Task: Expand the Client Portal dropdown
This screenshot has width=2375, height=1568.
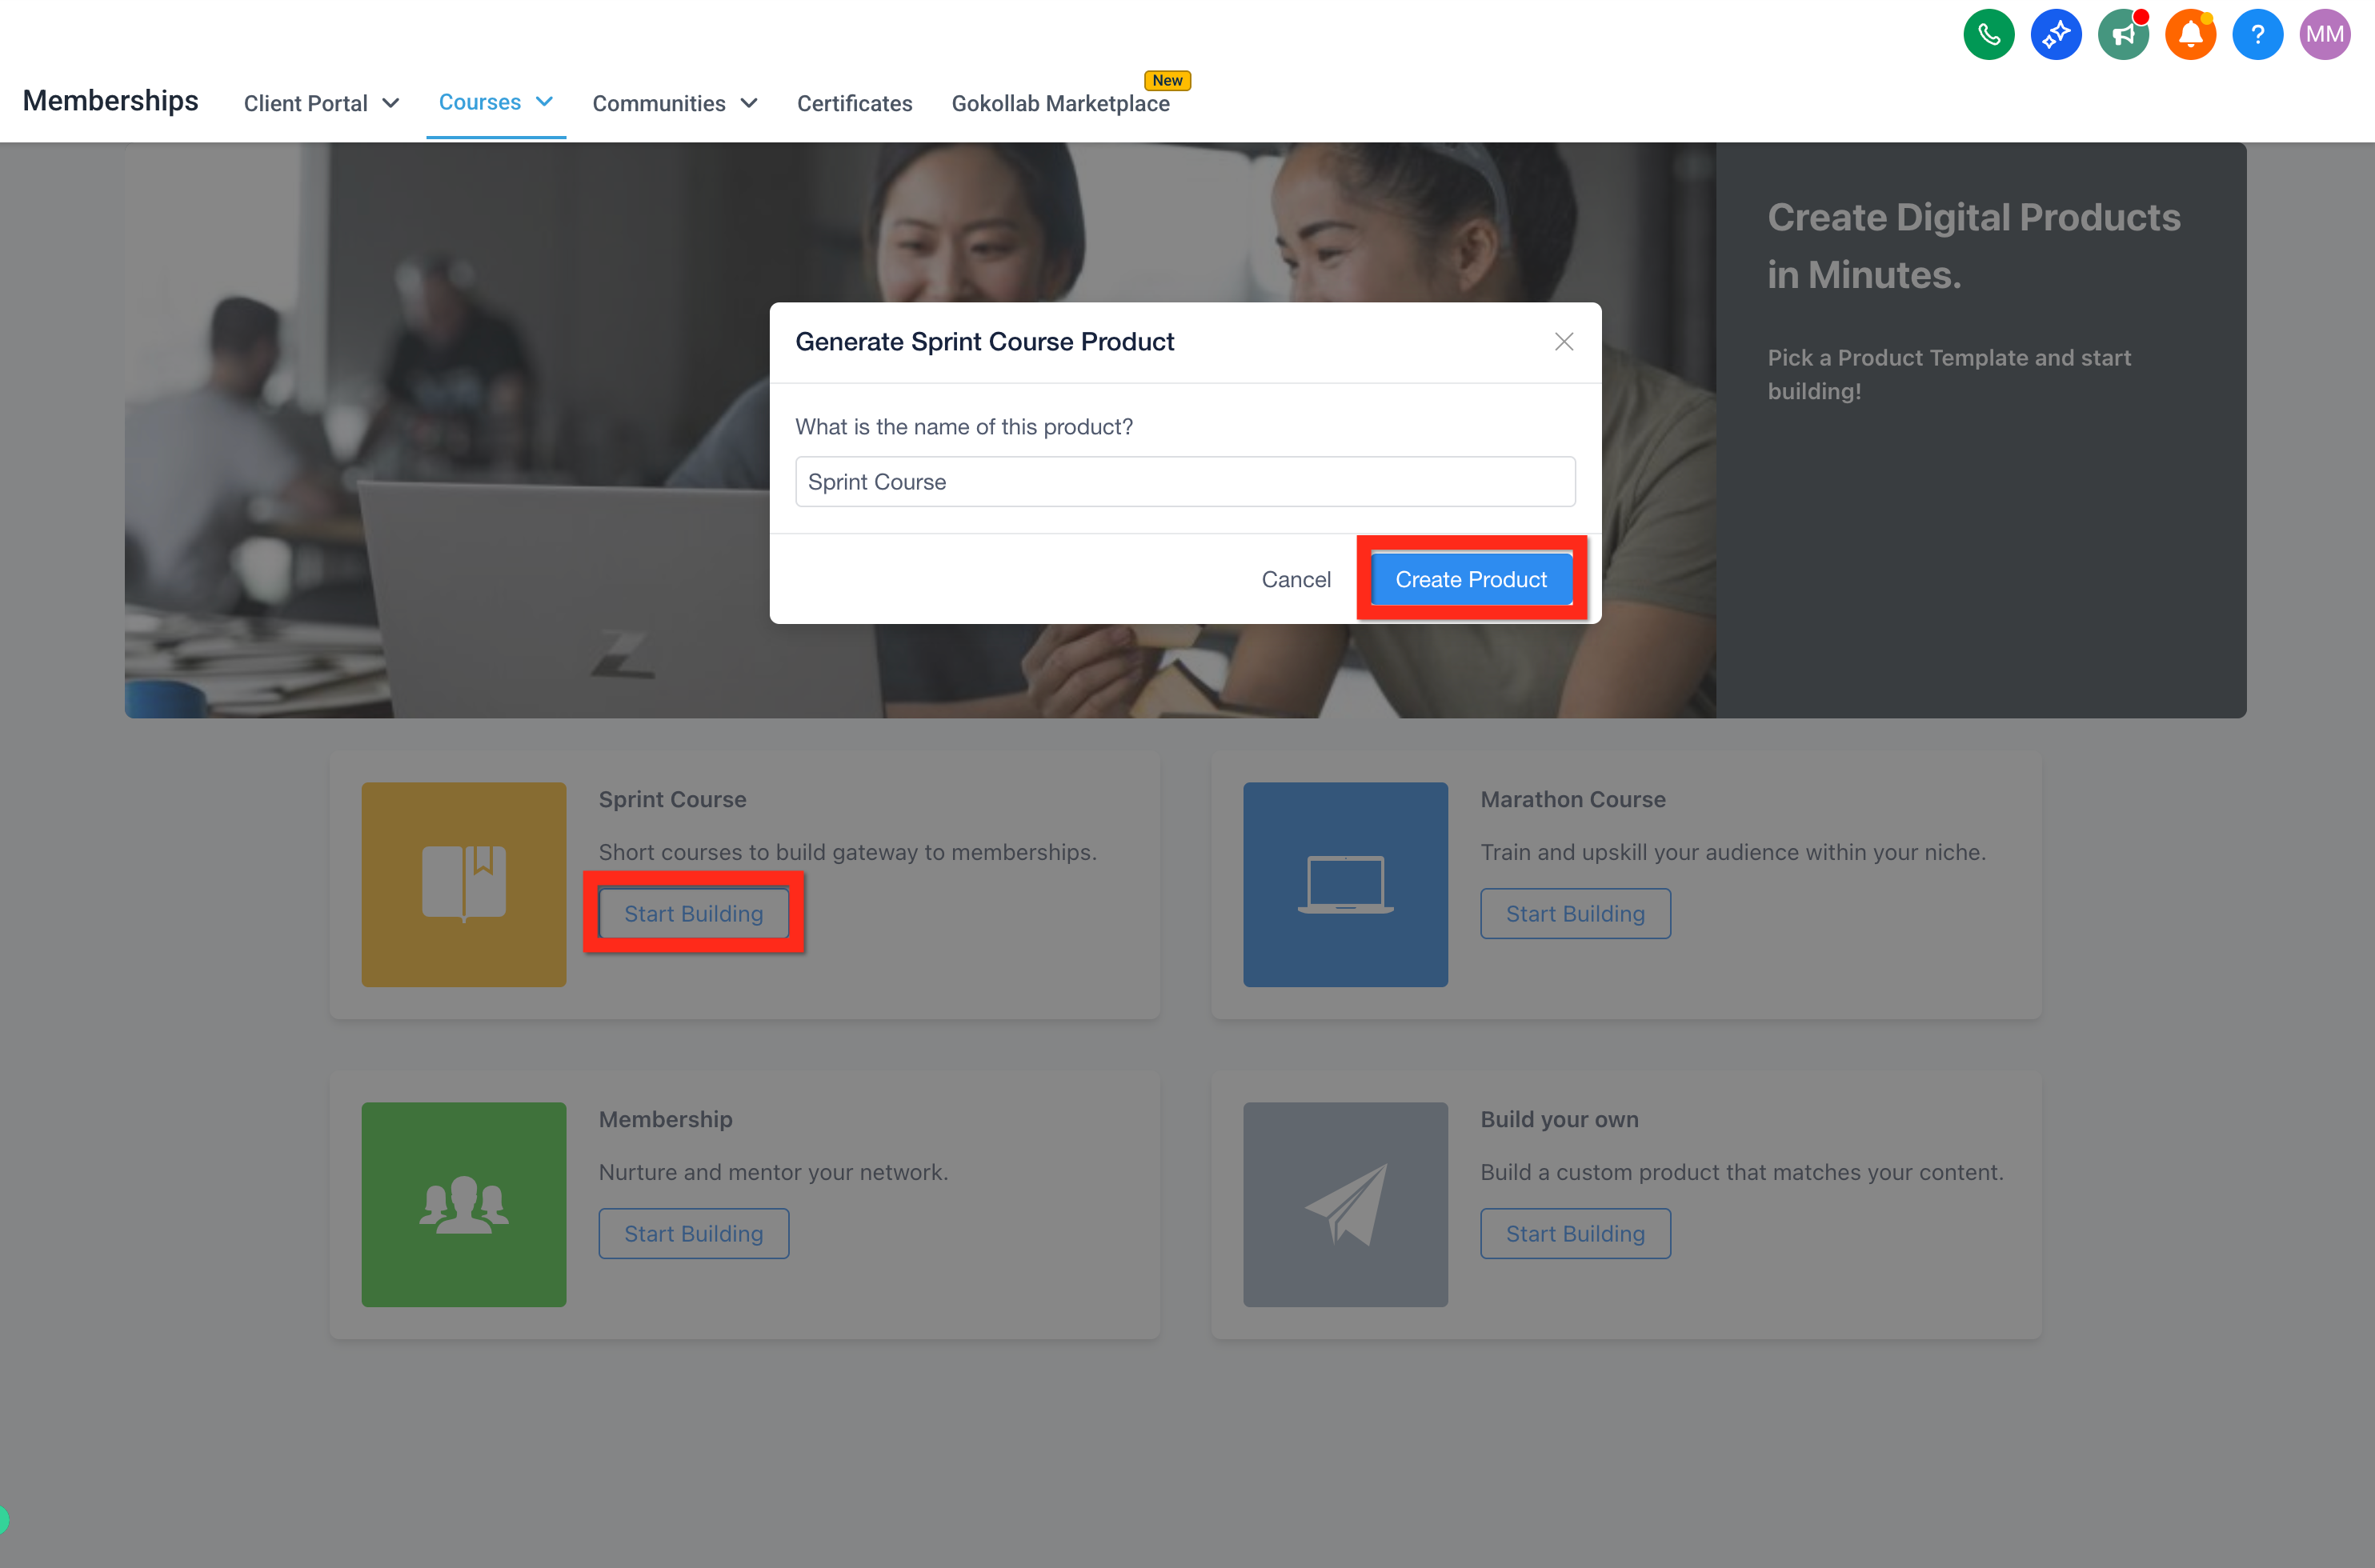Action: click(x=321, y=103)
